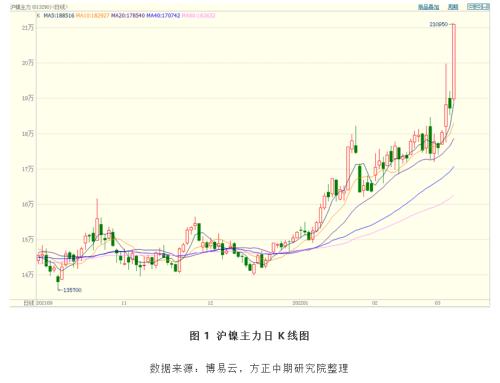Click the data source line 数据来源：博易云

coord(249,368)
